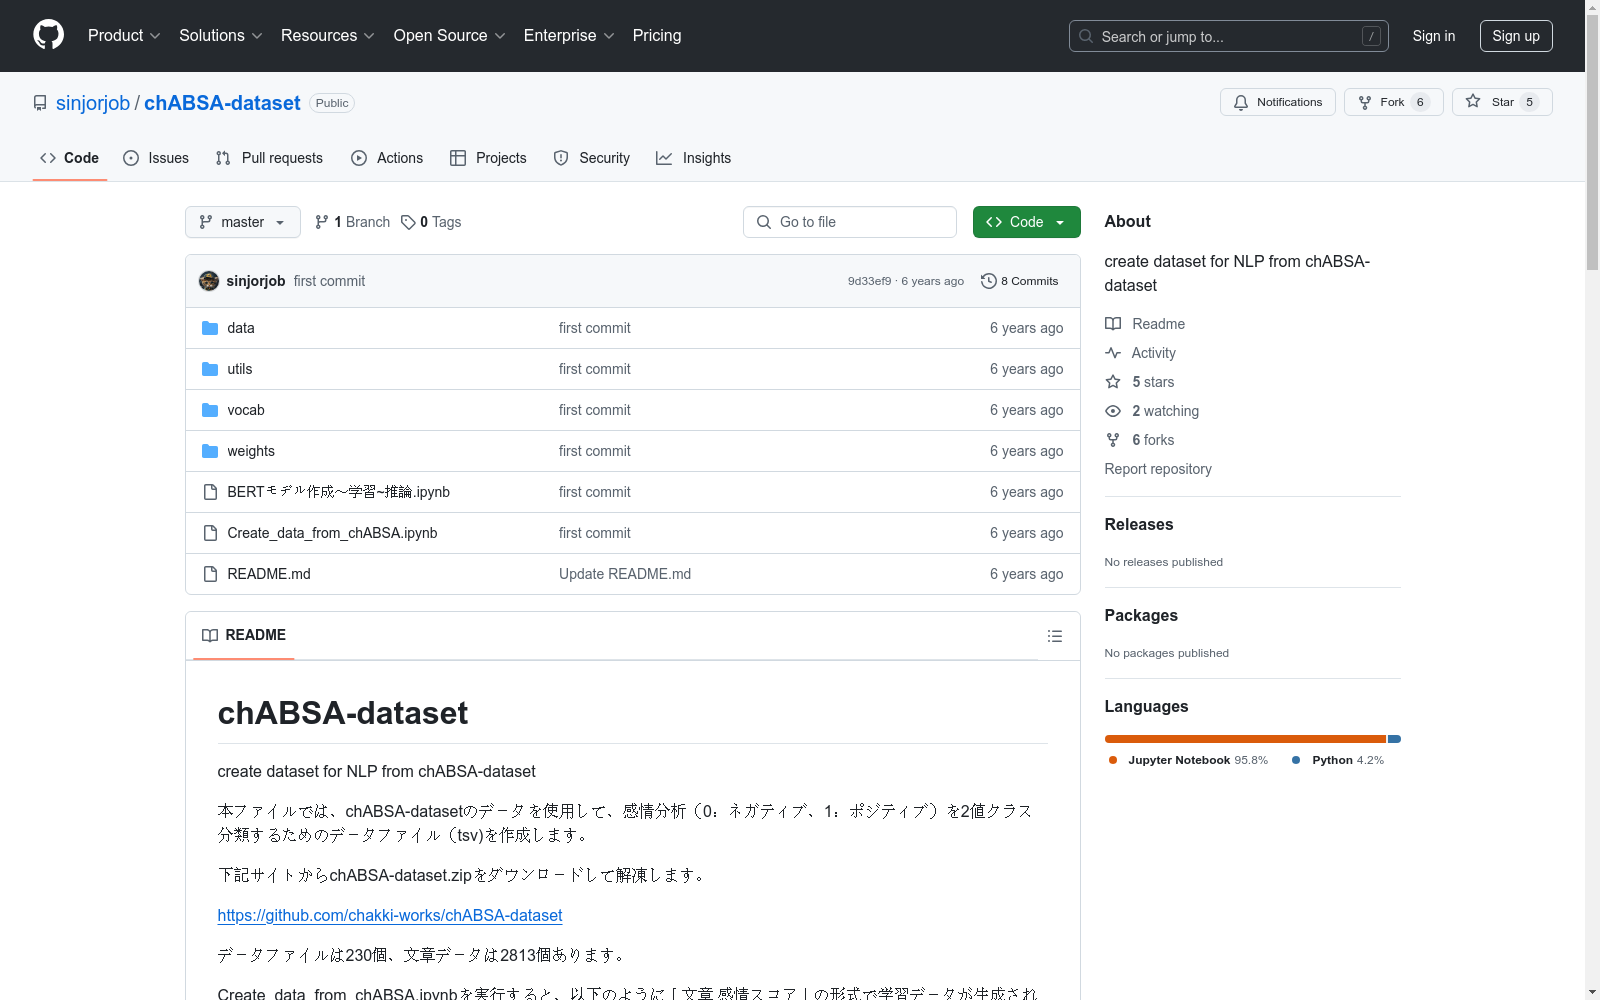Click the Fork icon button
This screenshot has width=1600, height=1000.
(1365, 102)
